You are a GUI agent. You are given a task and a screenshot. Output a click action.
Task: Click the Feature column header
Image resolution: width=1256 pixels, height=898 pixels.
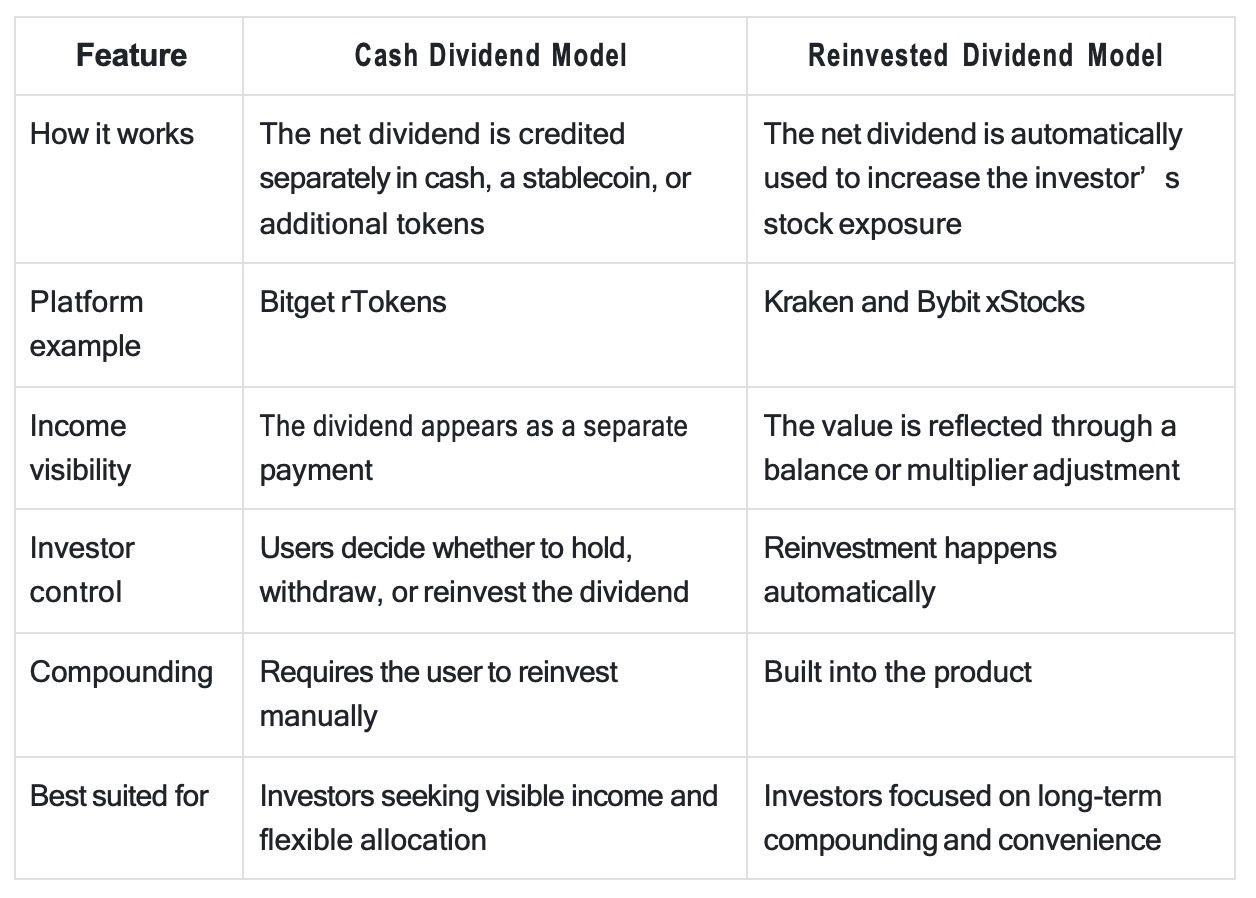[131, 54]
